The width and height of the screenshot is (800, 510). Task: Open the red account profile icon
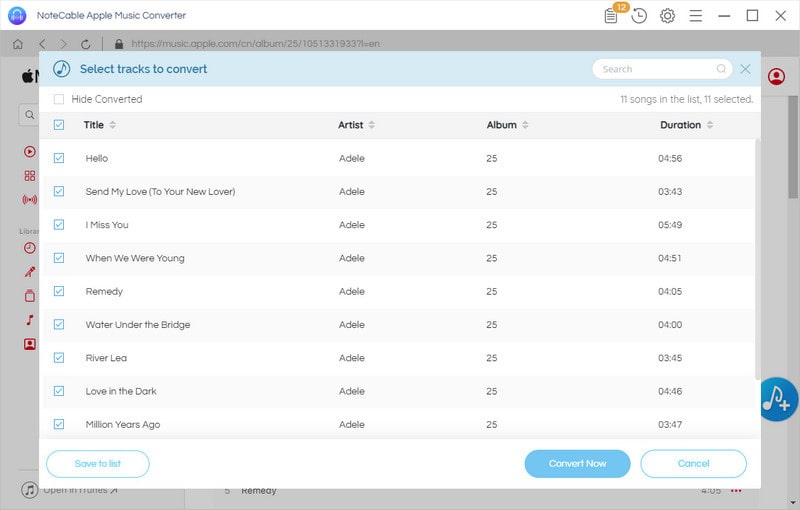click(x=777, y=76)
